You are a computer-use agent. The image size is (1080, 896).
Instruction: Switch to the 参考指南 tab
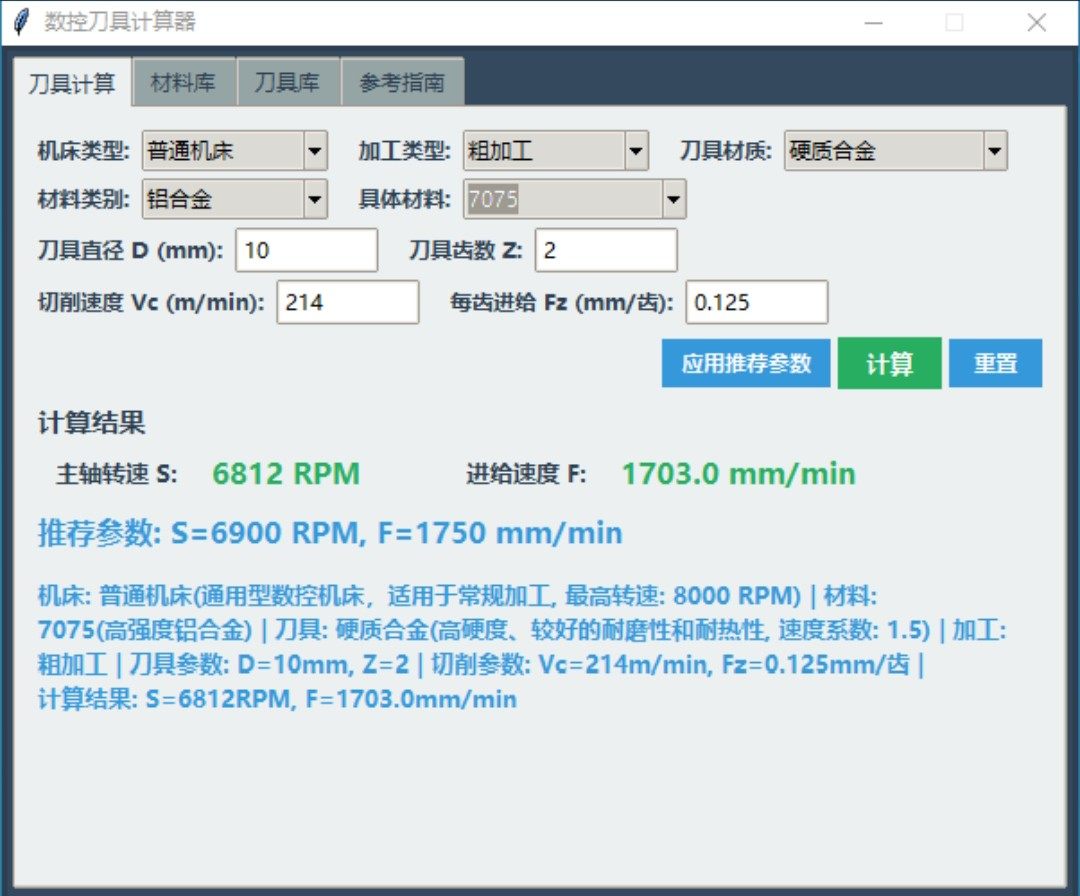tap(401, 83)
